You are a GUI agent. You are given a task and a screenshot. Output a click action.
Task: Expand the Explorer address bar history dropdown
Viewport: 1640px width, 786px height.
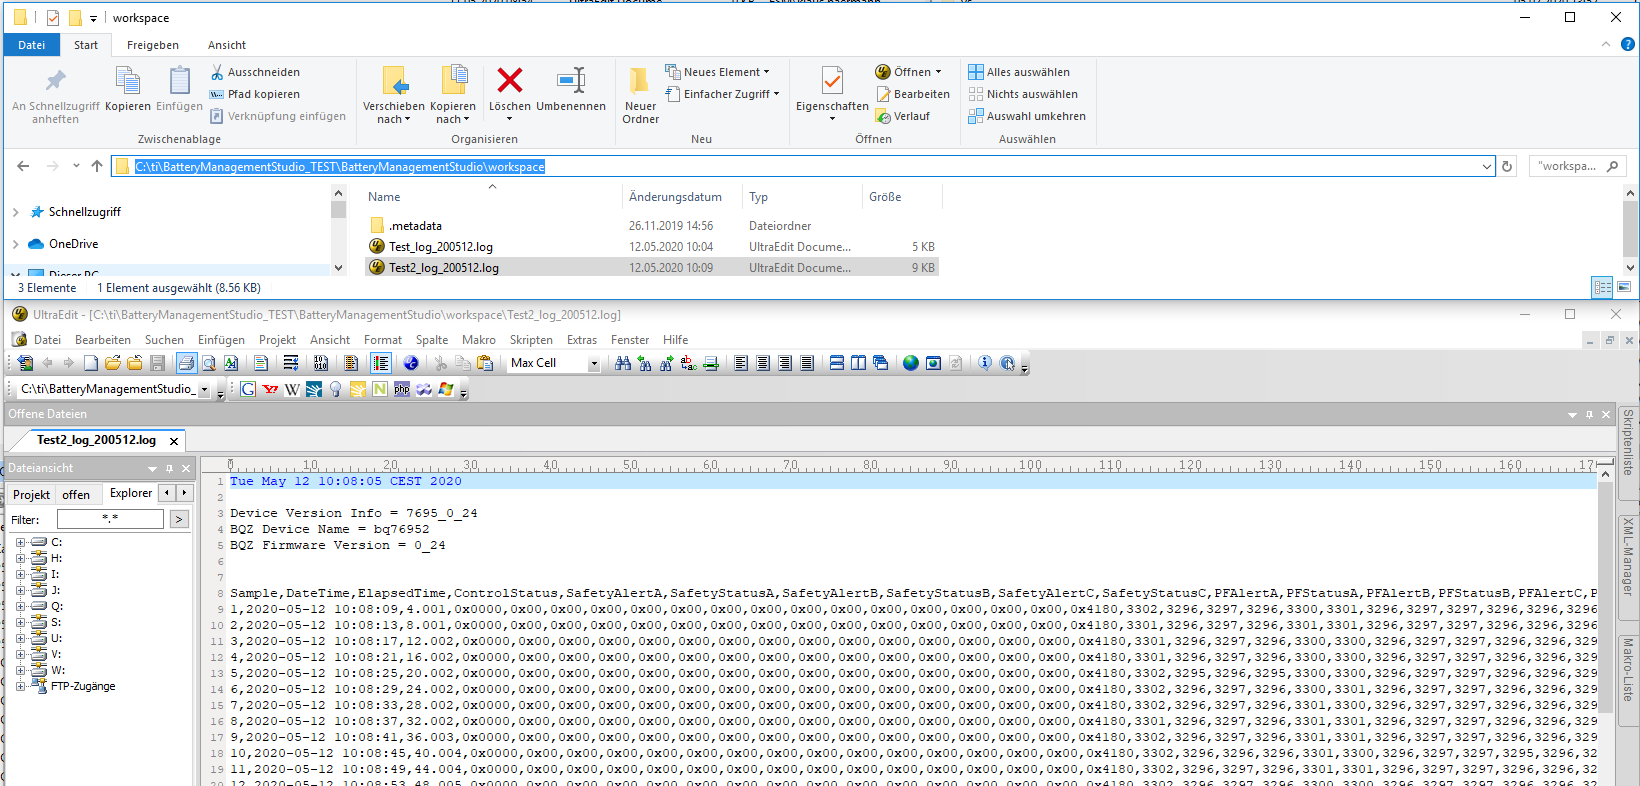click(x=1486, y=167)
